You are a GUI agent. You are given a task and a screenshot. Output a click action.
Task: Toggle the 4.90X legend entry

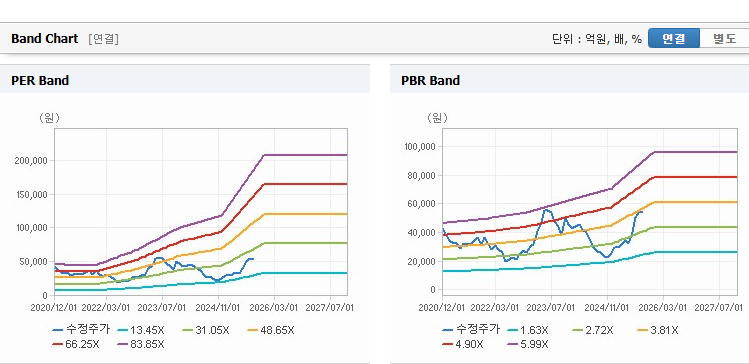coord(463,344)
